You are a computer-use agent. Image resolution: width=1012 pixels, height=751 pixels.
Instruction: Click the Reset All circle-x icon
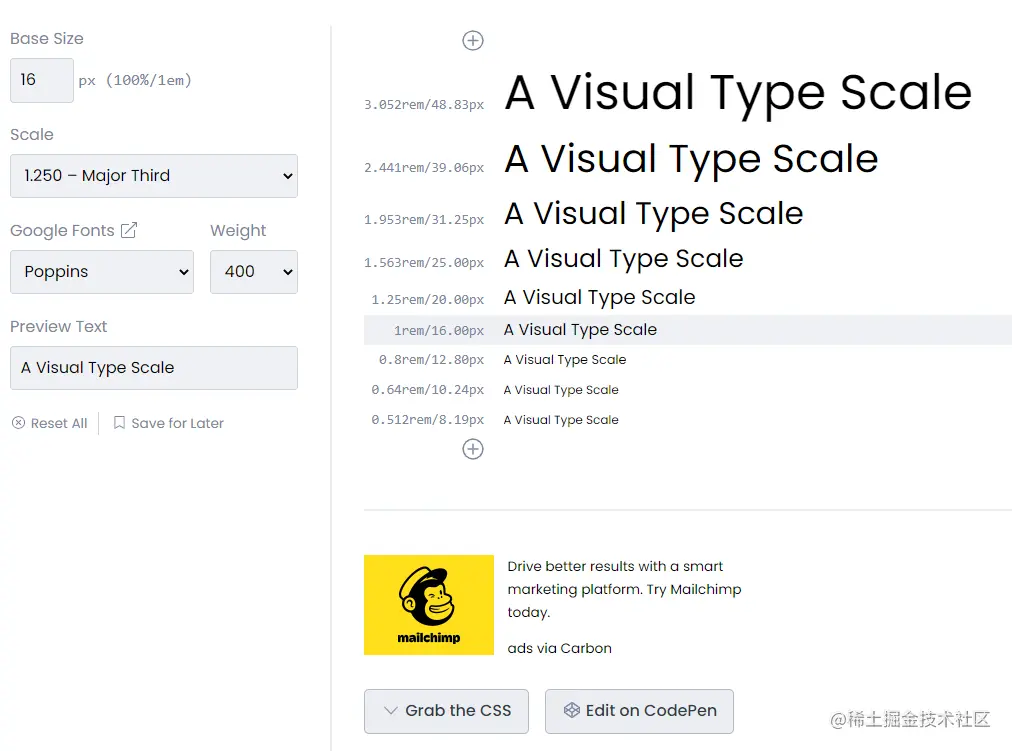18,423
